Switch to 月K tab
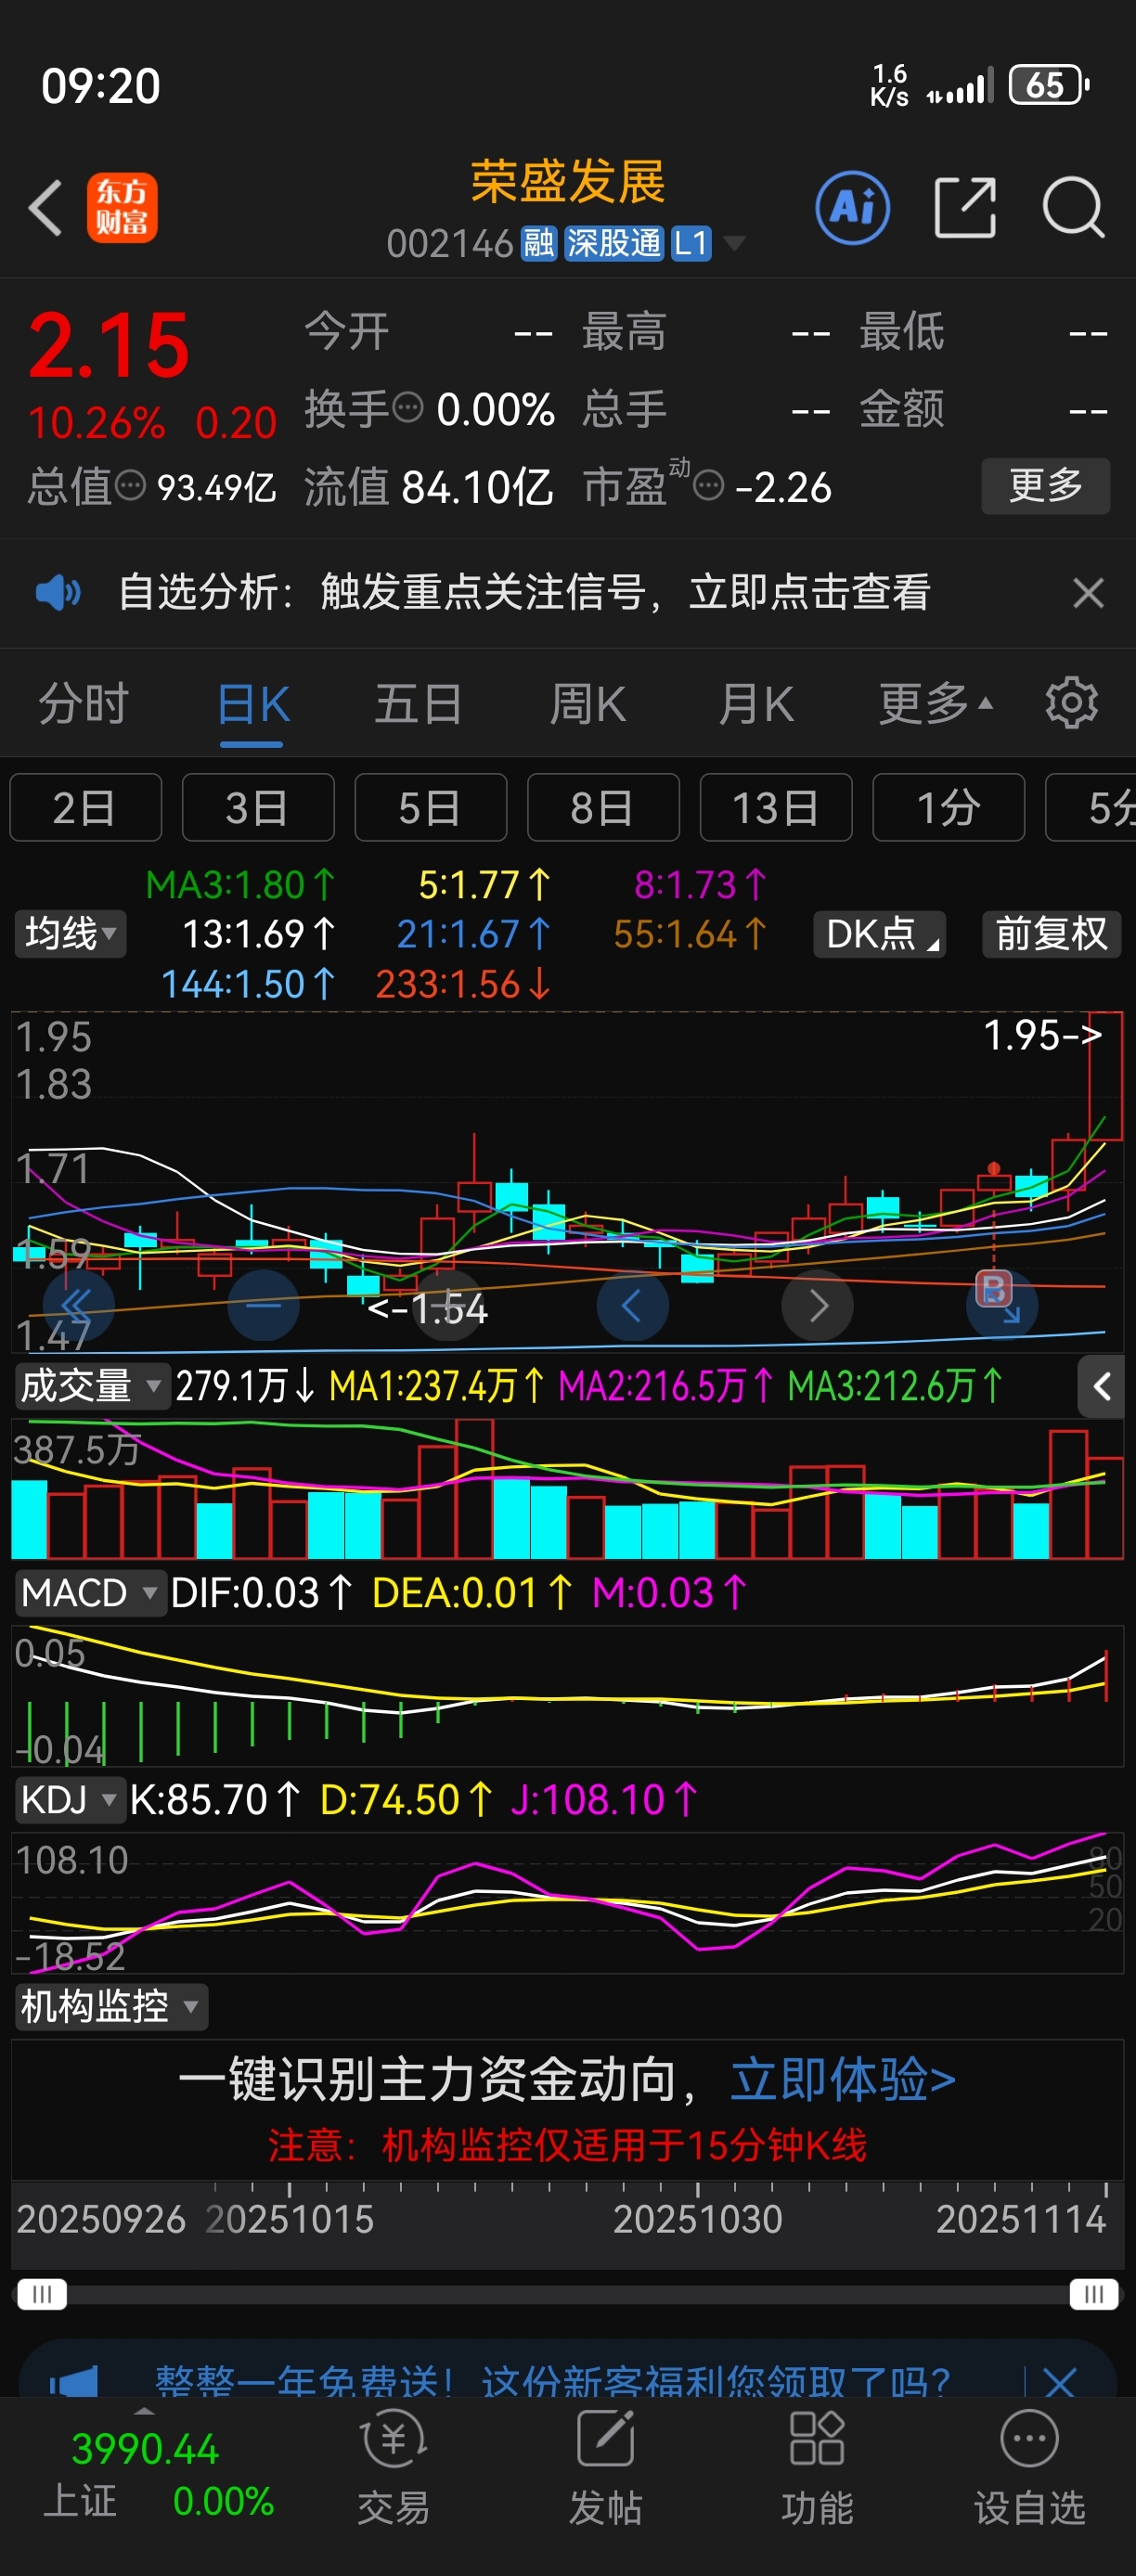 tap(756, 704)
